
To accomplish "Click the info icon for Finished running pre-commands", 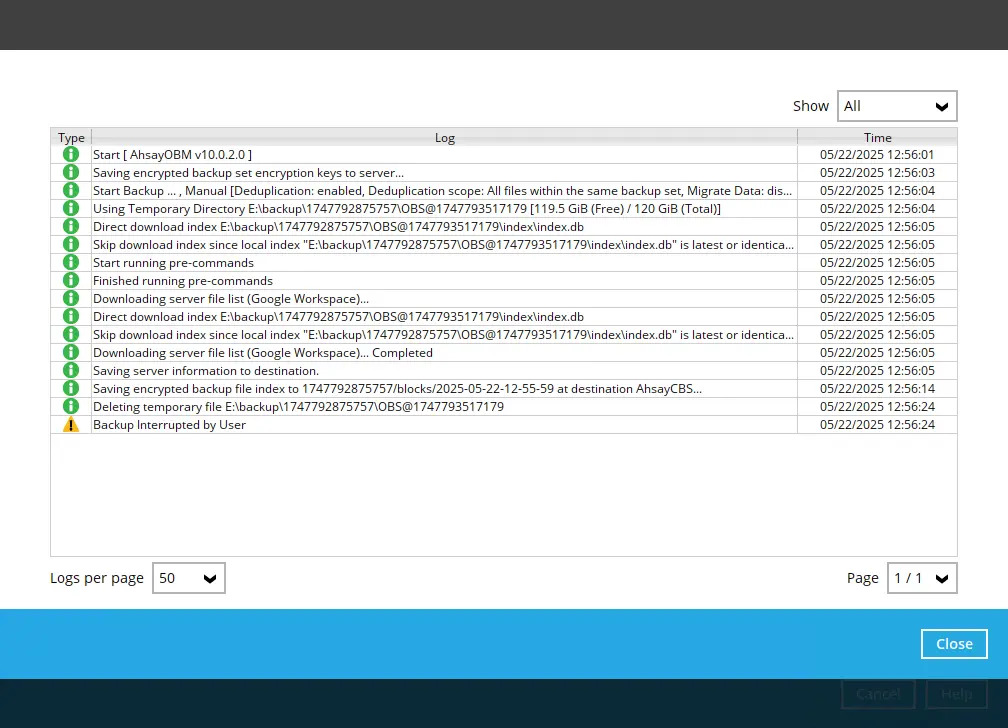I will 71,280.
